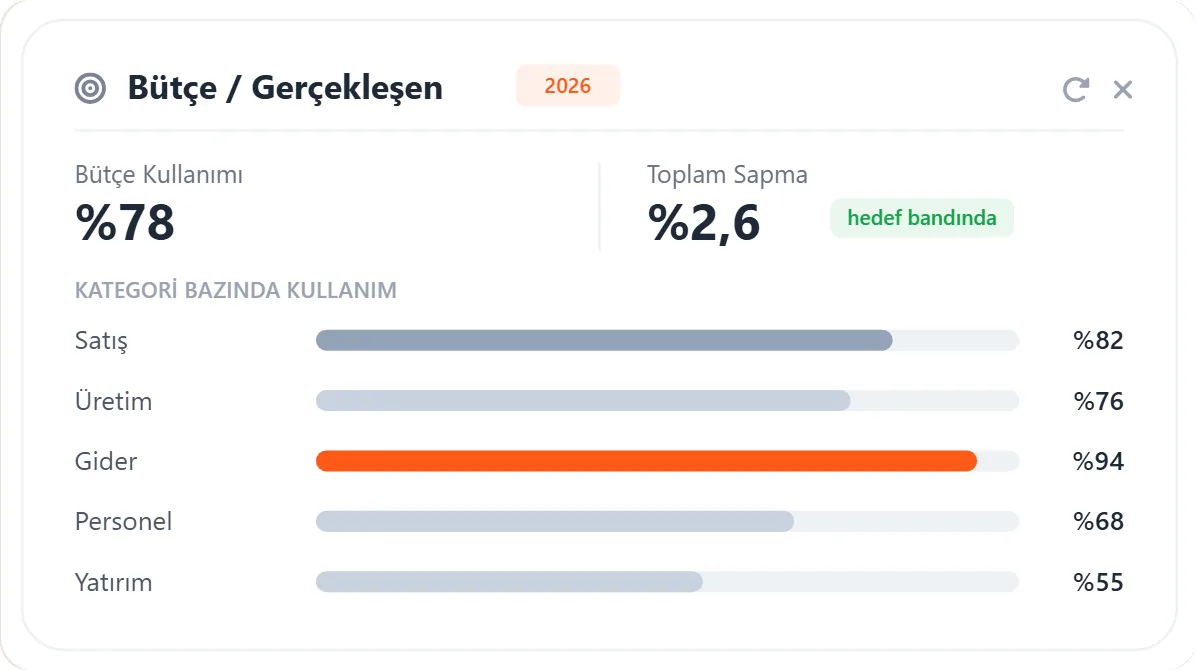Screen dimensions: 1196x670
Task: Select the Personel category label
Action: tap(124, 521)
